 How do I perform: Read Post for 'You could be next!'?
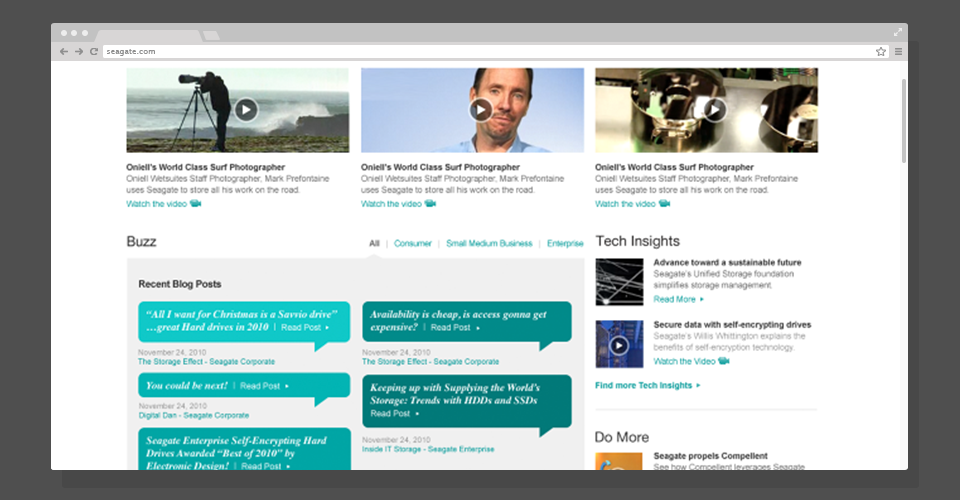point(264,386)
